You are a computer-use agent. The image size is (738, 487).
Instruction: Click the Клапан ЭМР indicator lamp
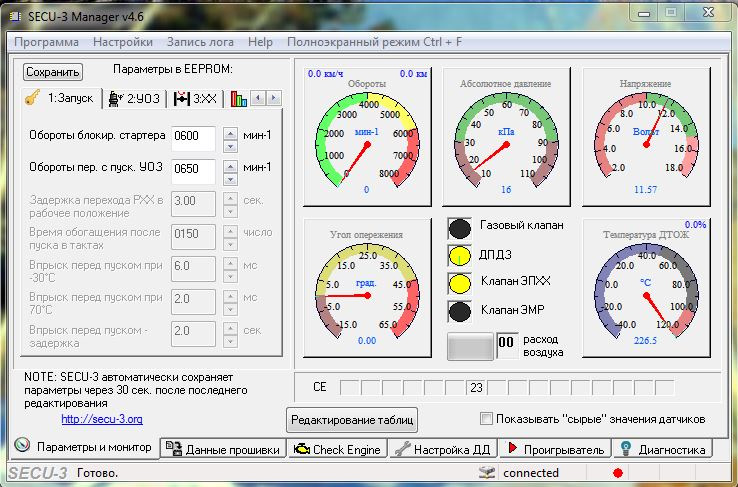[x=459, y=311]
